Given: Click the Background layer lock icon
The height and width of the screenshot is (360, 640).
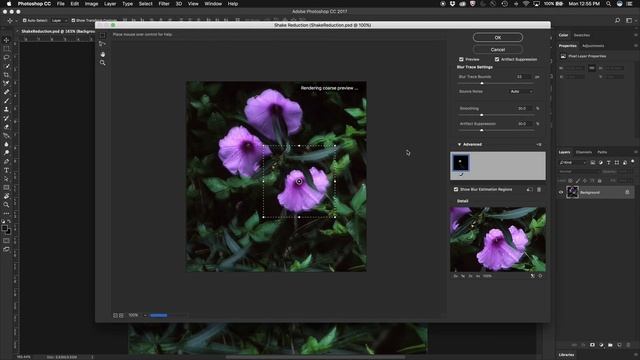Looking at the screenshot, I should [x=627, y=192].
